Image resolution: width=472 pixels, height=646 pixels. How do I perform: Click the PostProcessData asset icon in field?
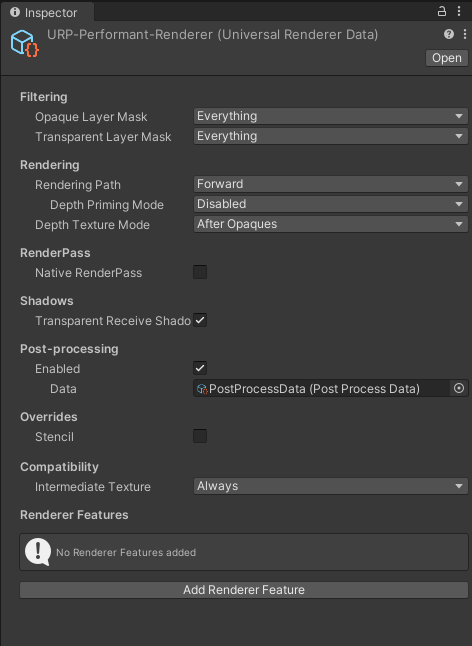(x=202, y=389)
